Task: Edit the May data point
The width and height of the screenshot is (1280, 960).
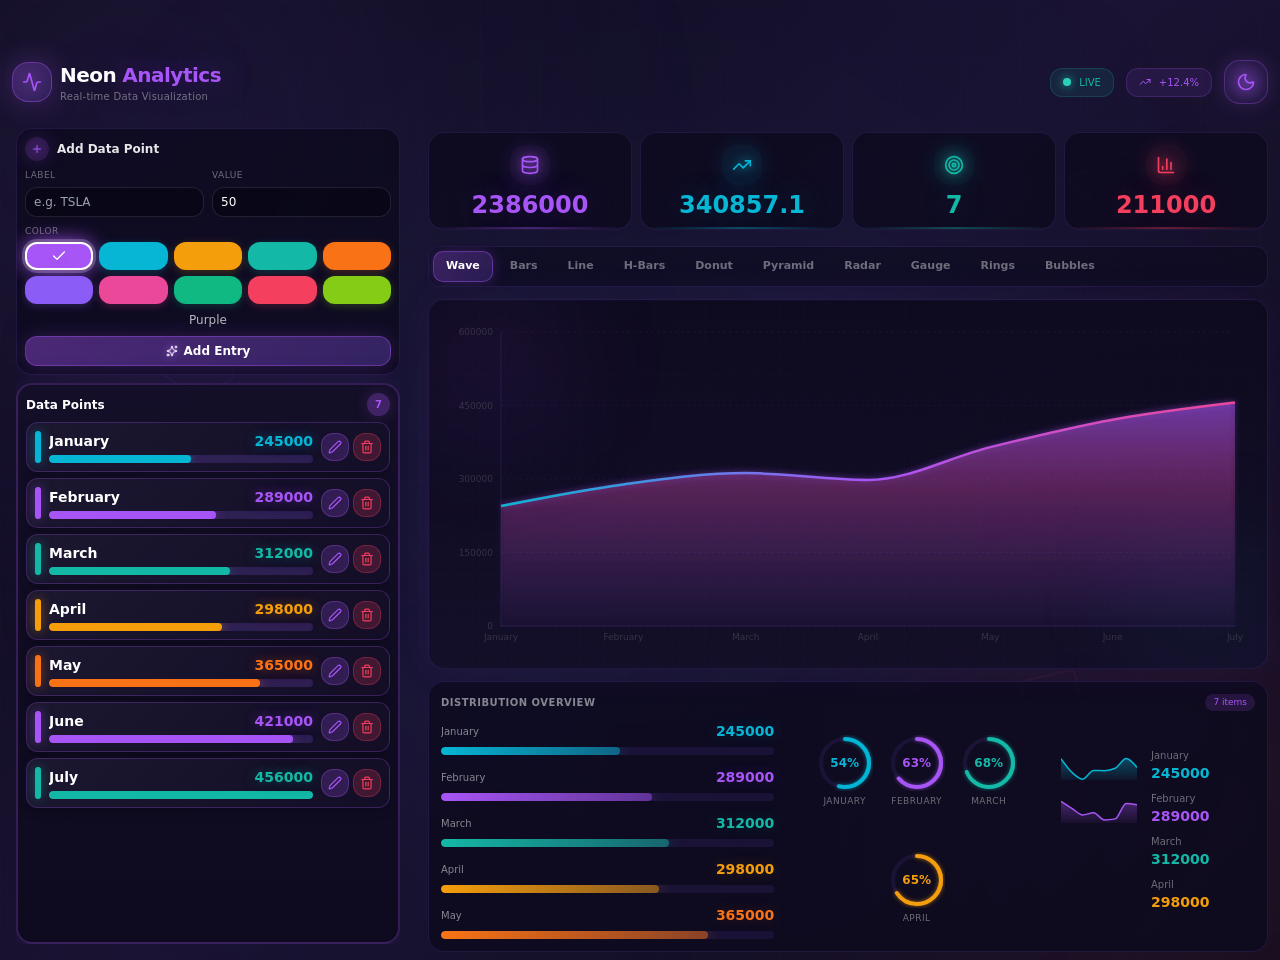Action: 335,671
